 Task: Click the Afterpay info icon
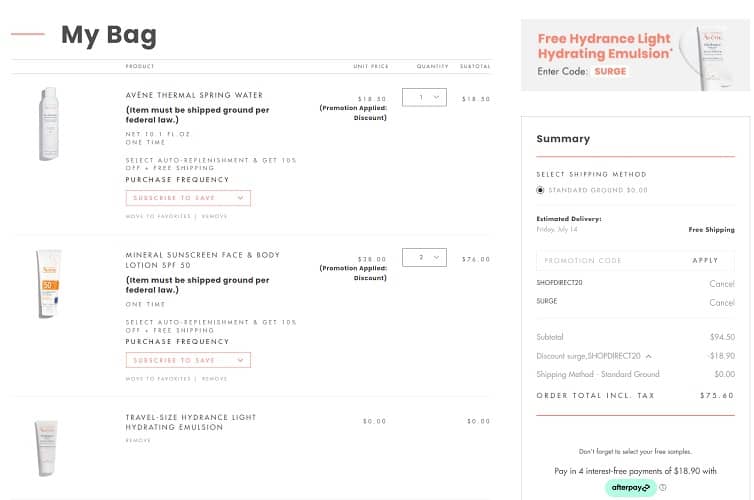pos(663,488)
